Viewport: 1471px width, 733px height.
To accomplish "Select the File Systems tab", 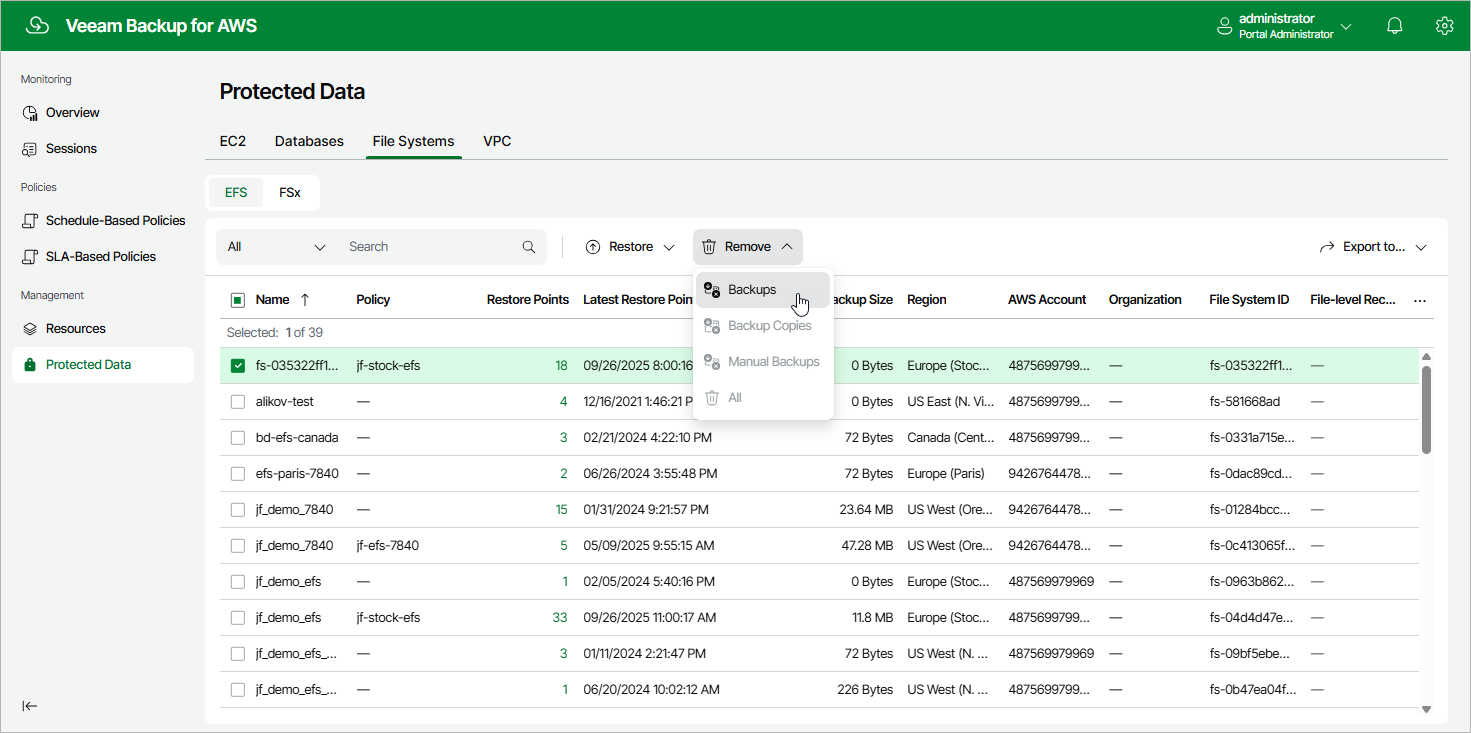I will point(413,141).
